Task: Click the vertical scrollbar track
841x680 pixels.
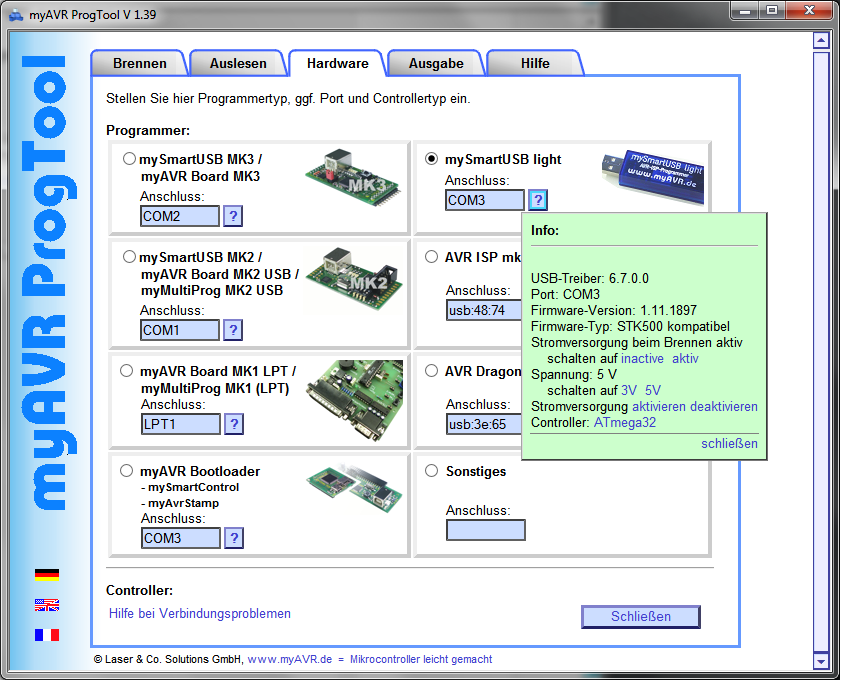Action: pos(821,351)
